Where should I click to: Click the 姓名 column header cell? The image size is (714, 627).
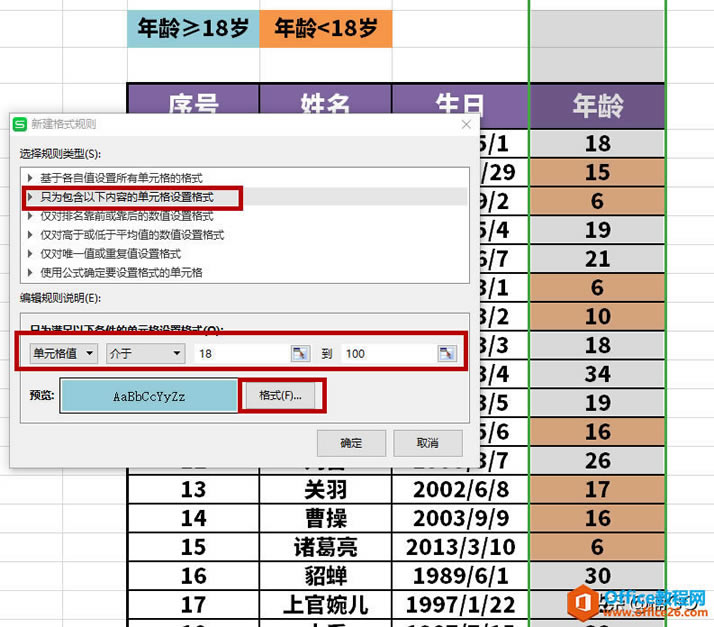point(325,99)
